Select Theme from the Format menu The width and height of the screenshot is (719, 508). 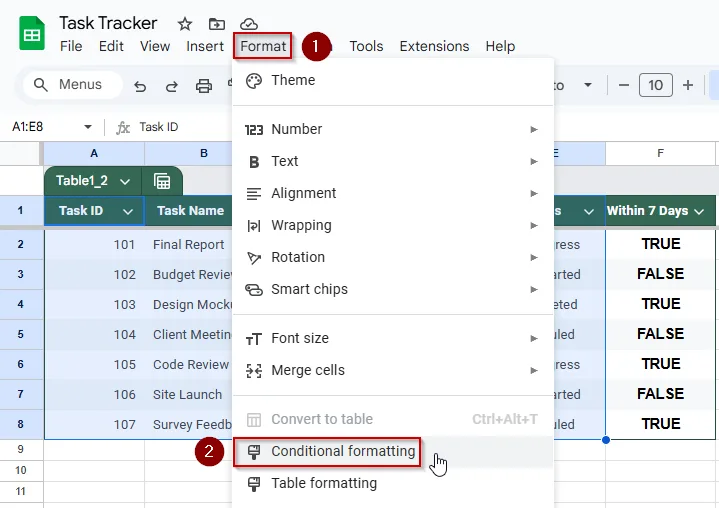coord(393,80)
